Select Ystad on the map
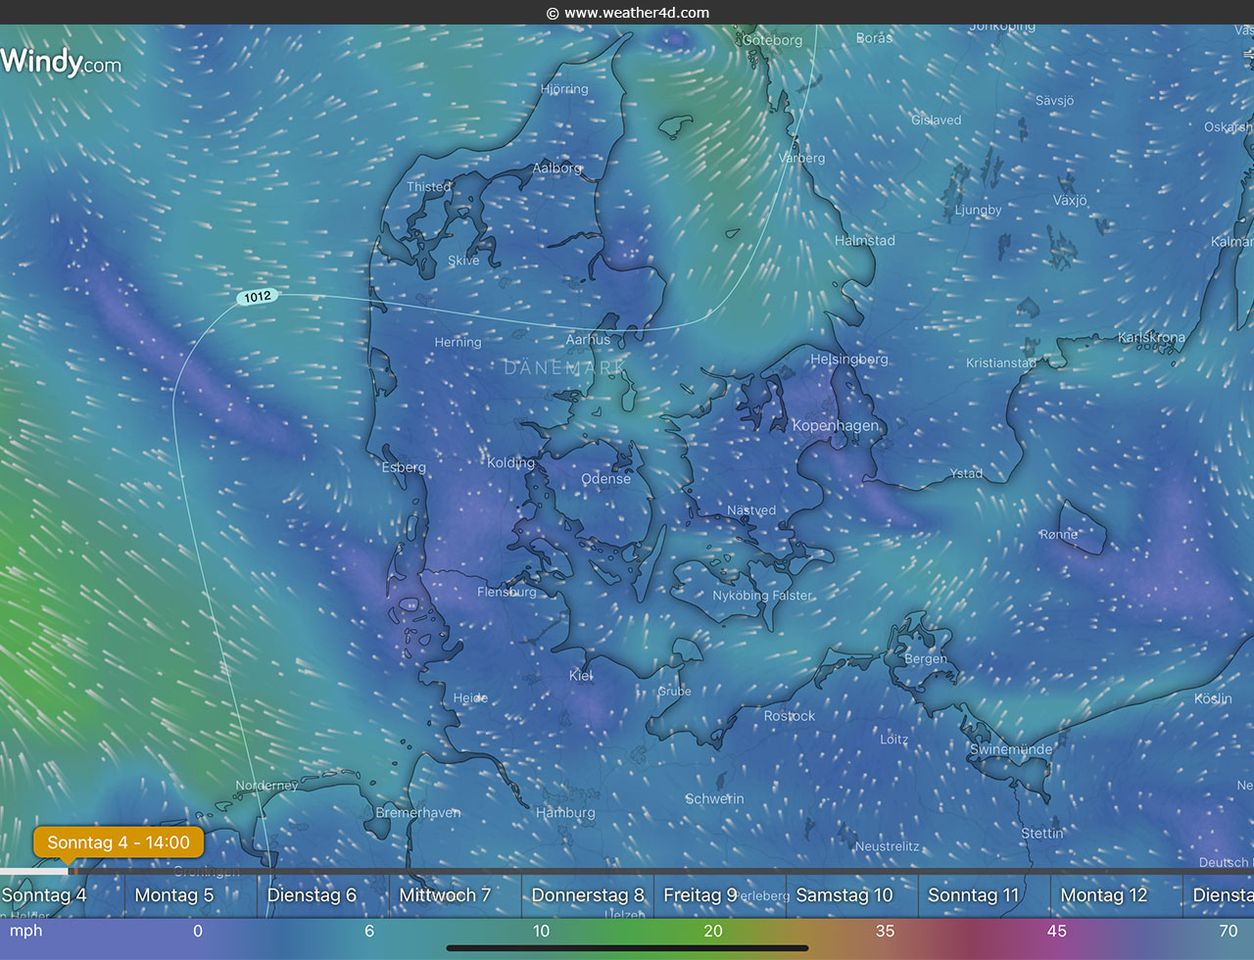Image resolution: width=1254 pixels, height=960 pixels. point(966,473)
